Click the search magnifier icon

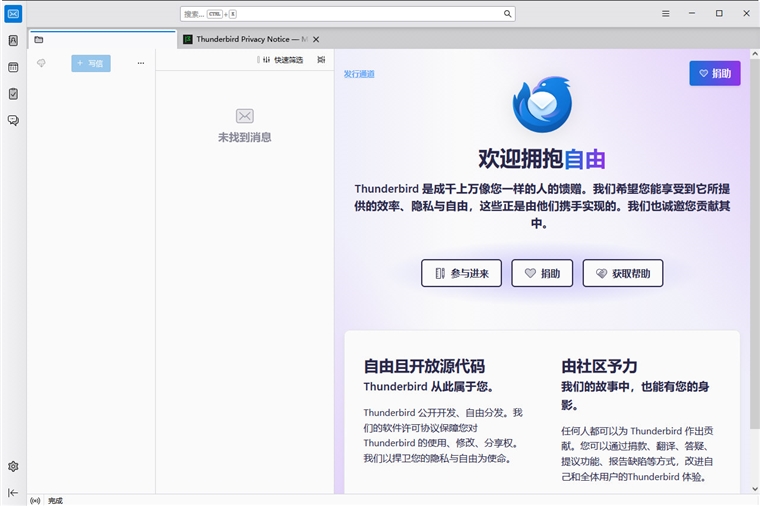click(x=507, y=14)
